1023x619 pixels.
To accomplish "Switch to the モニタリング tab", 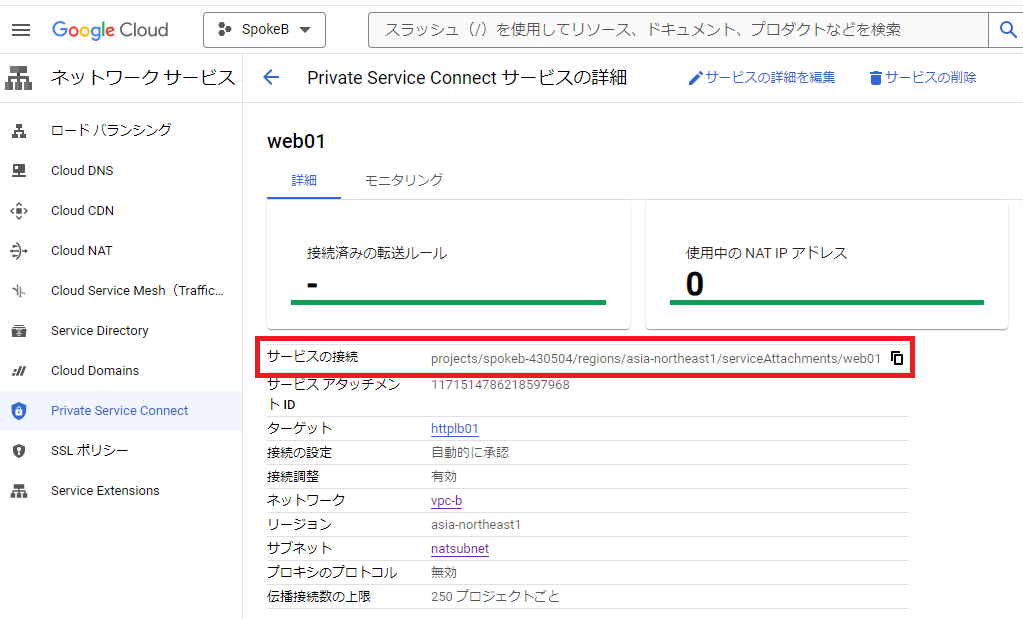I will coord(403,180).
